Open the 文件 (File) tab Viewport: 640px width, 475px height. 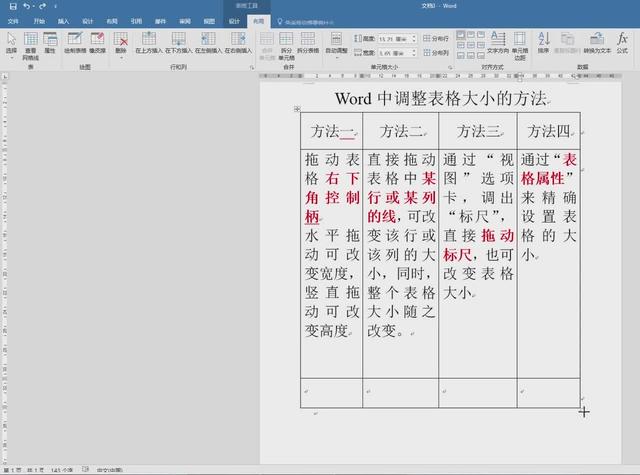(13, 21)
